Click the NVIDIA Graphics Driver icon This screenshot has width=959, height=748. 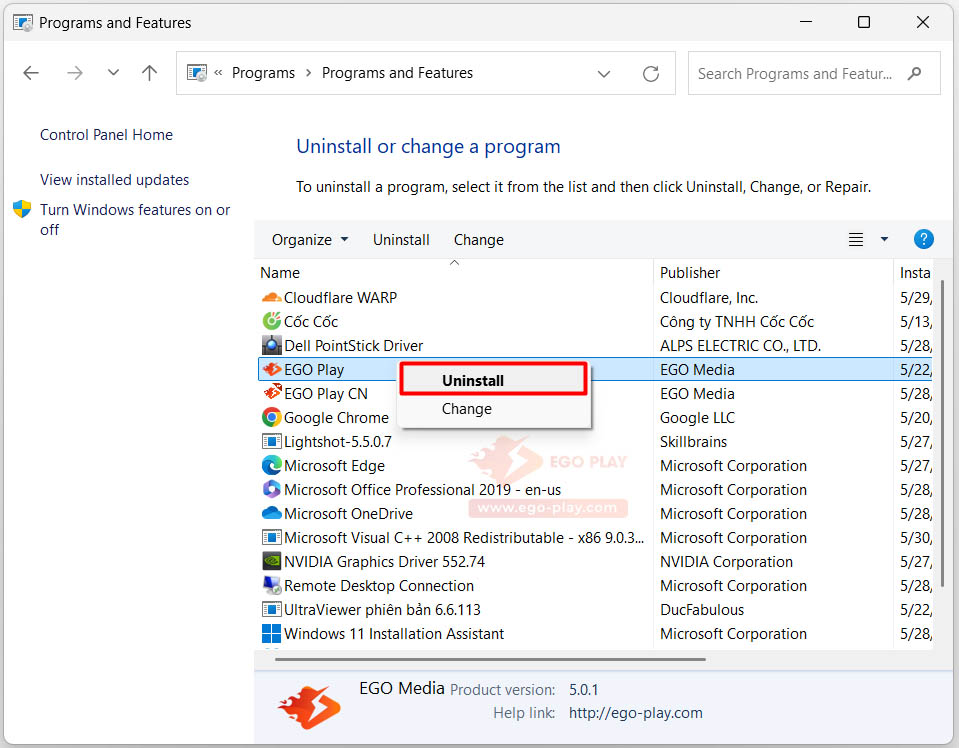(271, 561)
